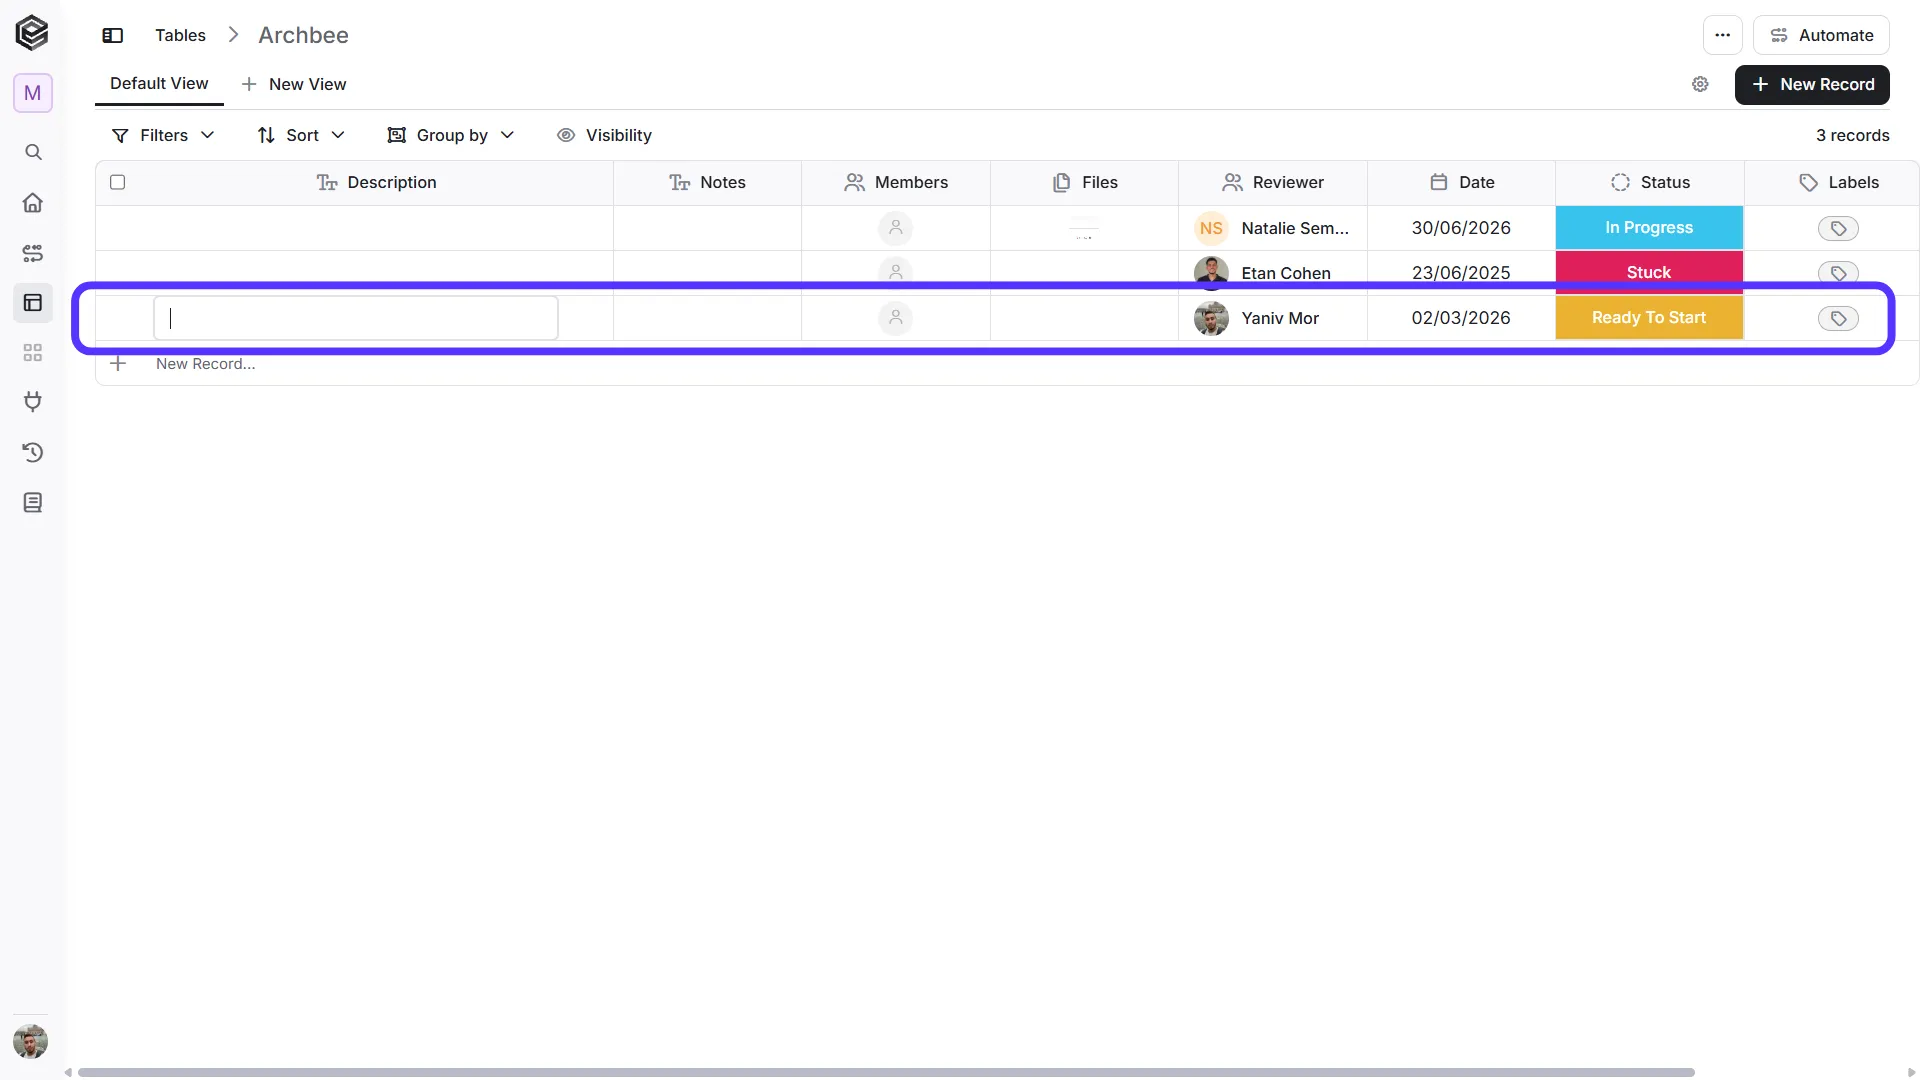Click the Archbee breadcrumb title
The width and height of the screenshot is (1920, 1080).
(303, 35)
